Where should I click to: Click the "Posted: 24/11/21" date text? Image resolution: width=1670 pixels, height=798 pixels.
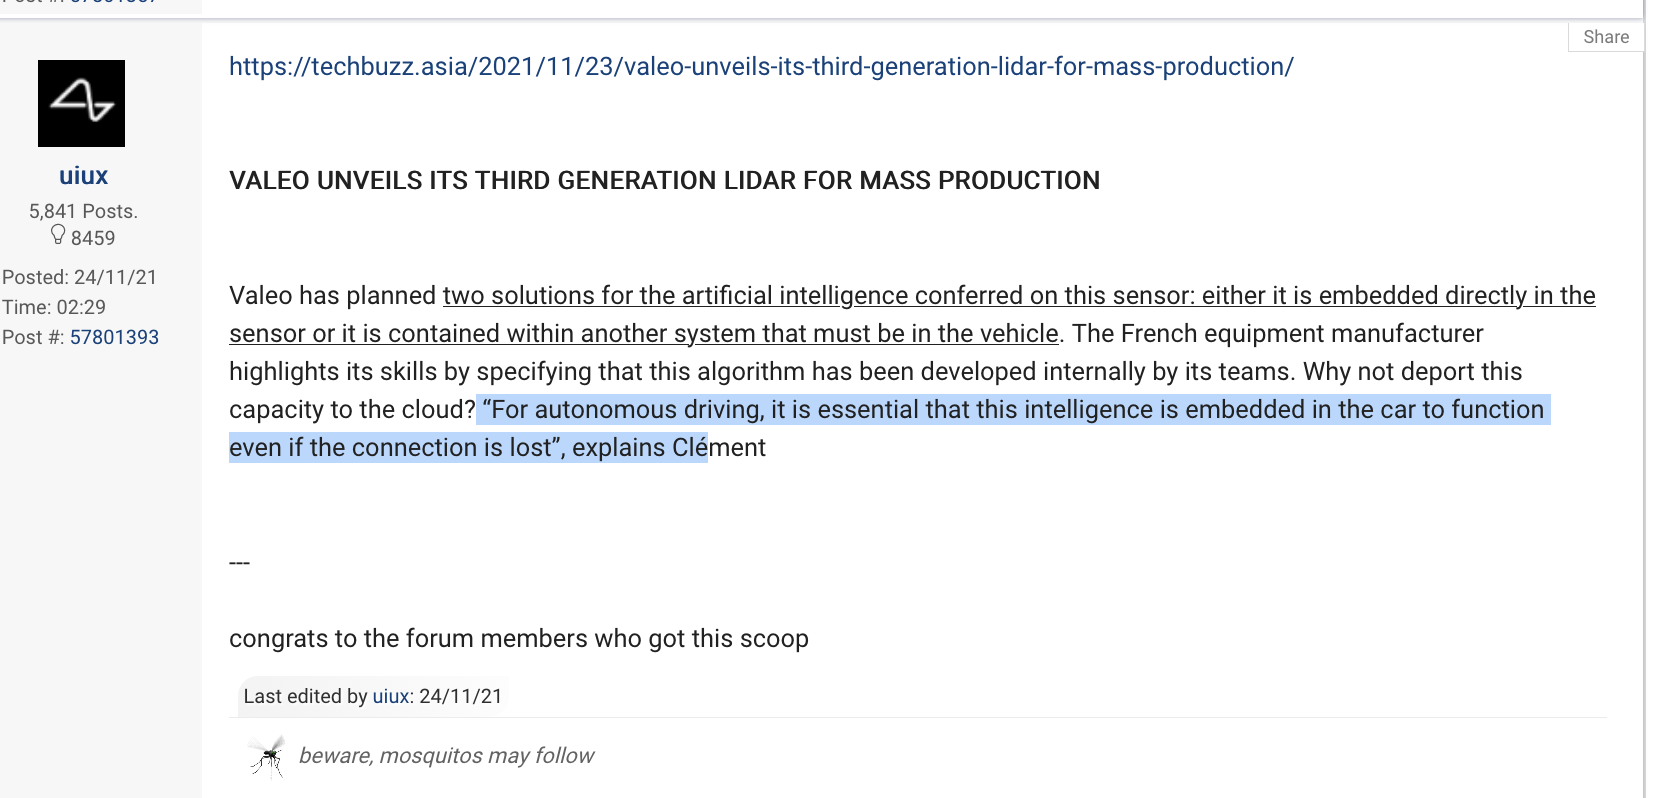point(80,277)
